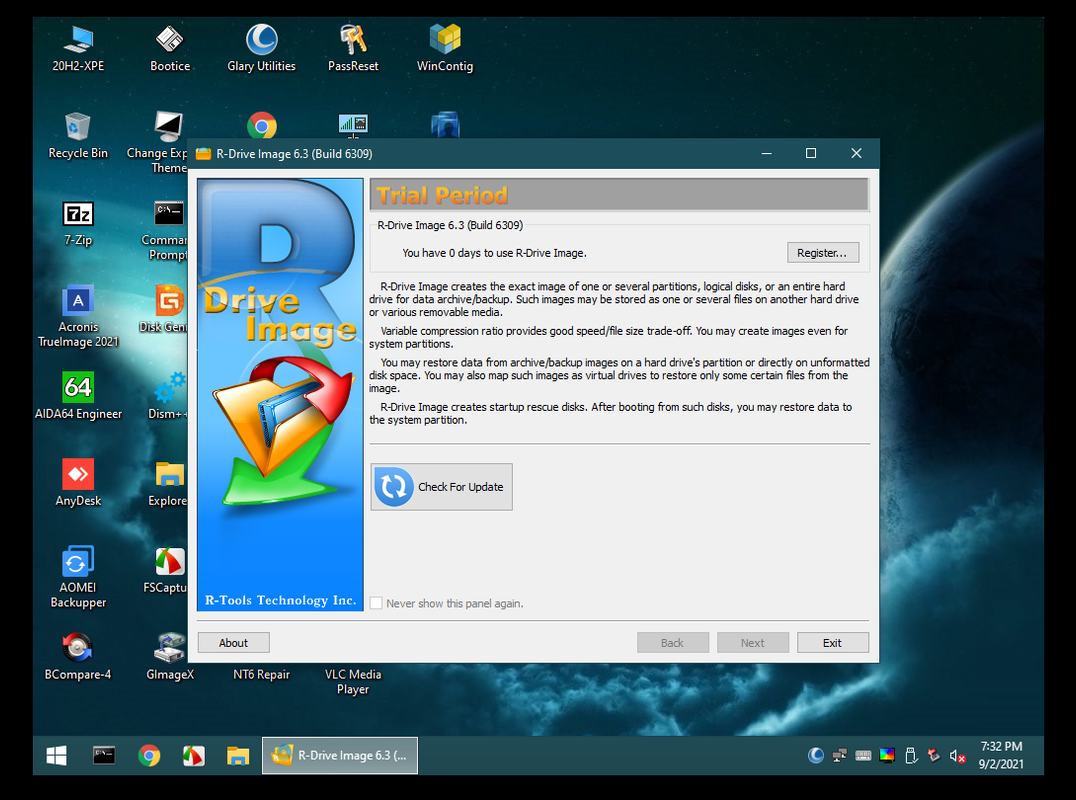Launch Chrome from the taskbar
This screenshot has width=1076, height=800.
[149, 755]
